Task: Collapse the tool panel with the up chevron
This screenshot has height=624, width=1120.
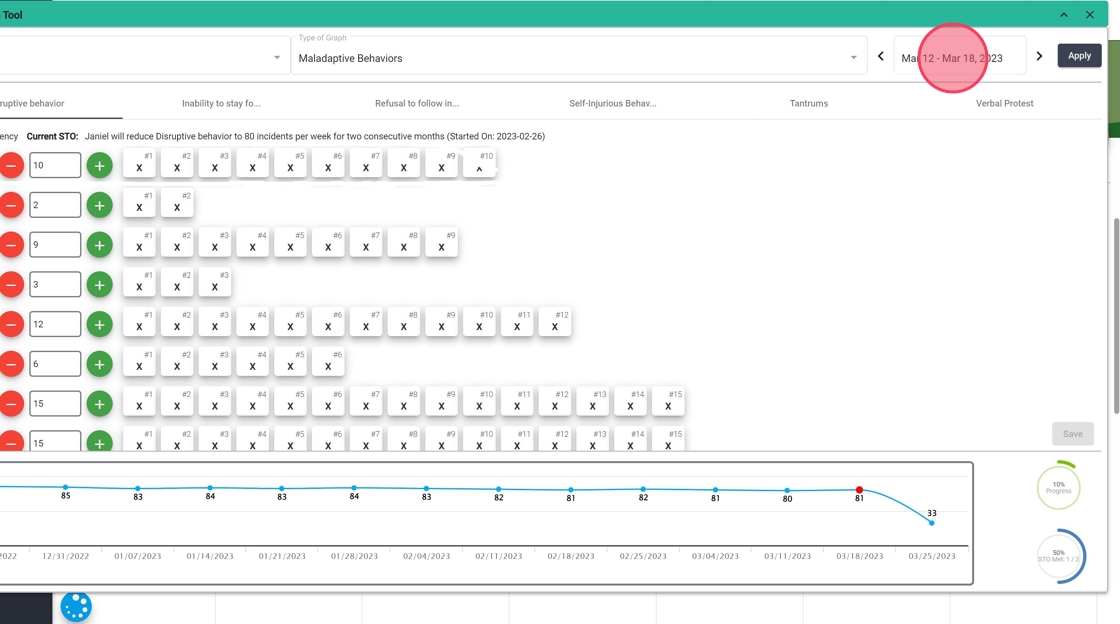Action: coord(1064,15)
